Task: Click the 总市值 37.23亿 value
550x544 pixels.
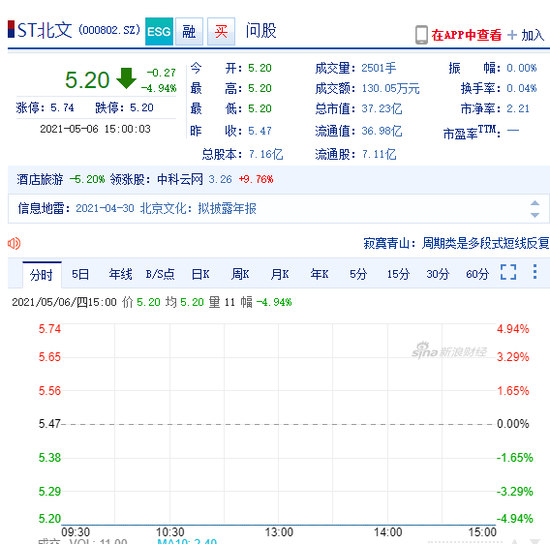Action: pyautogui.click(x=382, y=108)
